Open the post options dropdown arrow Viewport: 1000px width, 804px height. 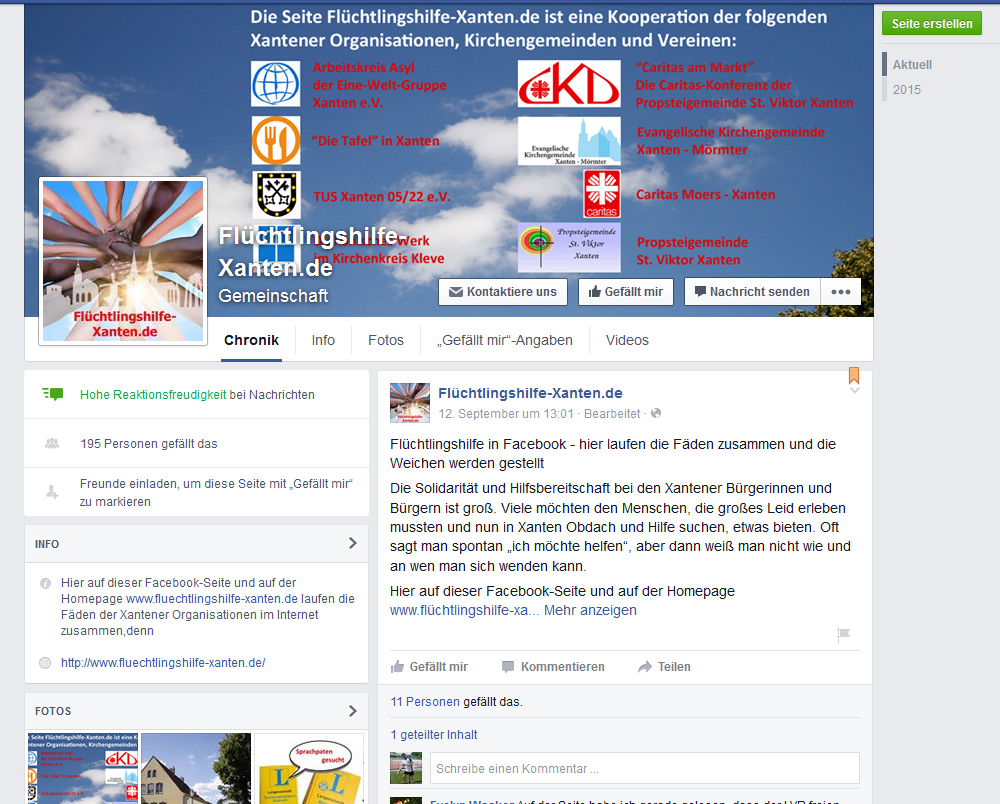(855, 390)
